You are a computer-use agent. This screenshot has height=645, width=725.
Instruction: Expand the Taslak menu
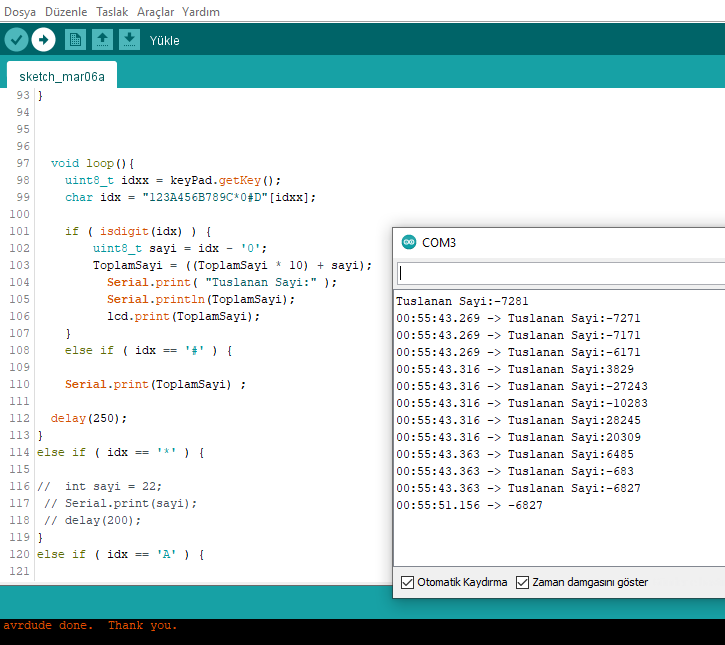point(112,12)
